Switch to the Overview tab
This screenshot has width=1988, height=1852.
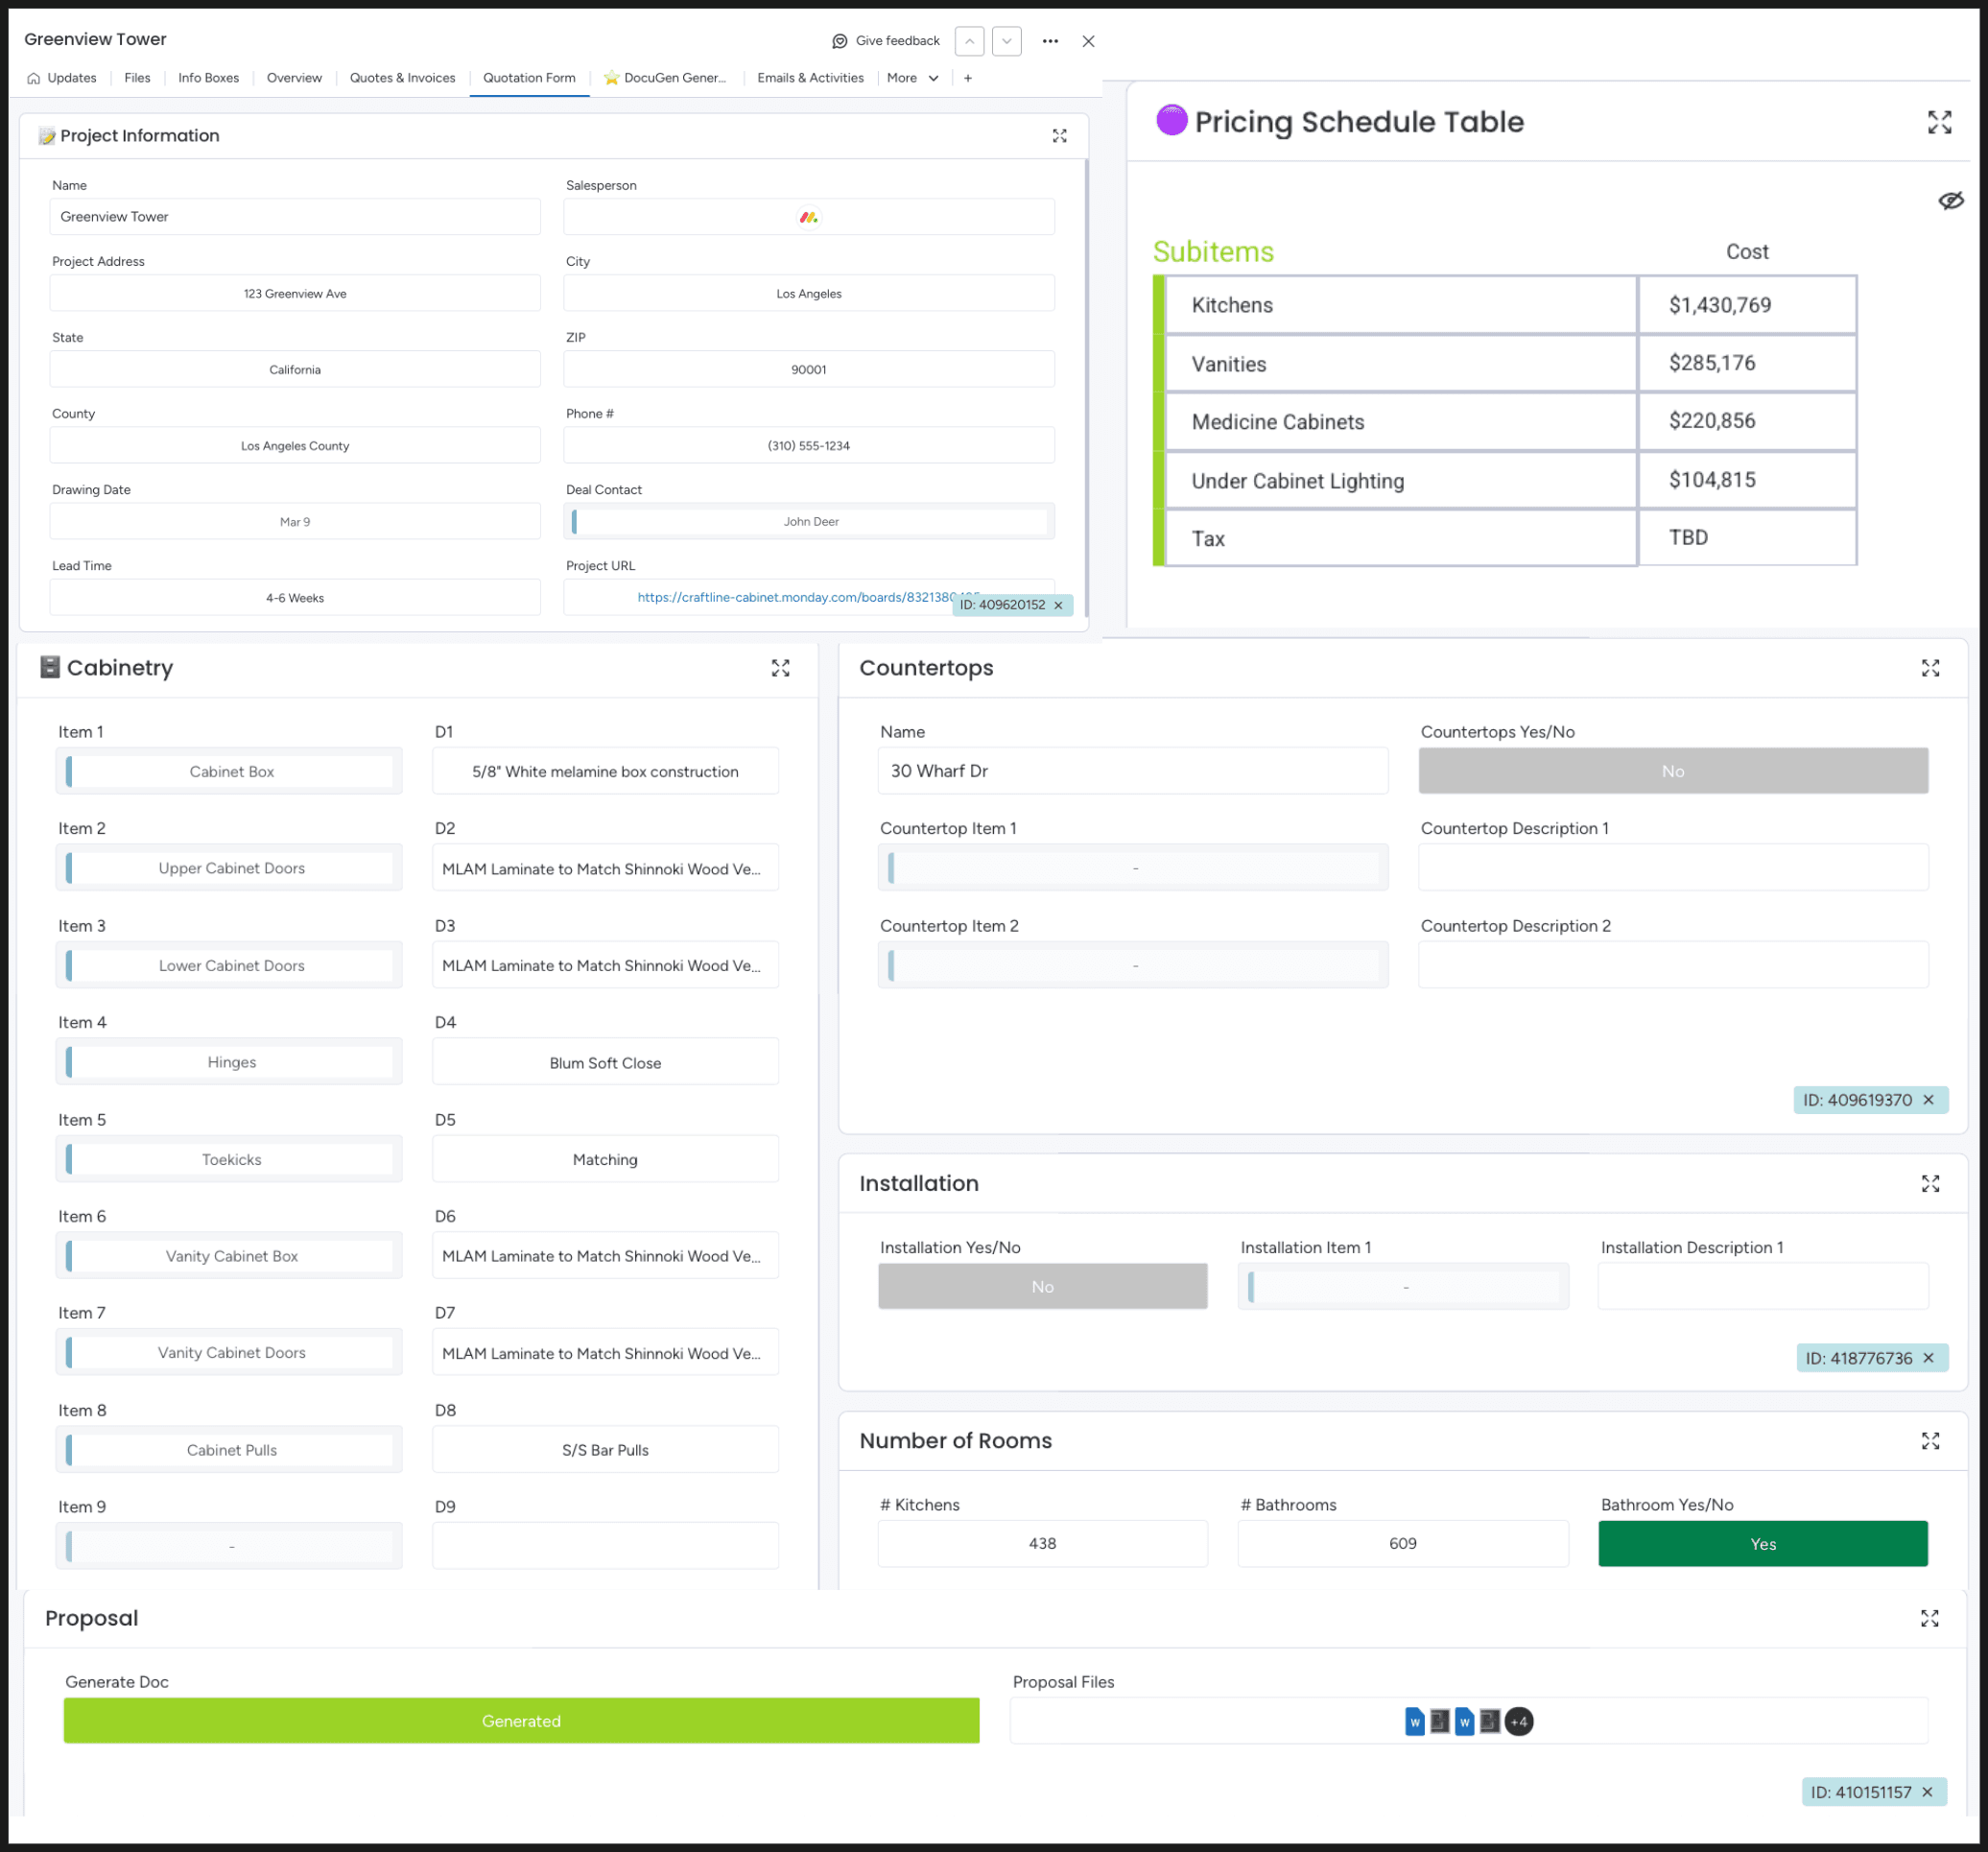click(x=294, y=78)
